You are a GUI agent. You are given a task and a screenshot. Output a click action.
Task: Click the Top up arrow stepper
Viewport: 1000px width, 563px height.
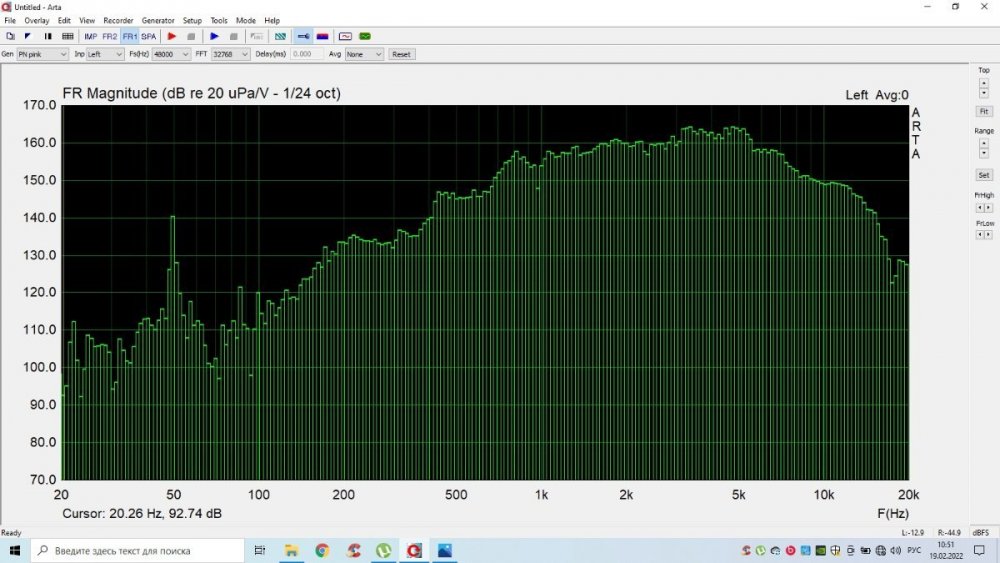[984, 82]
